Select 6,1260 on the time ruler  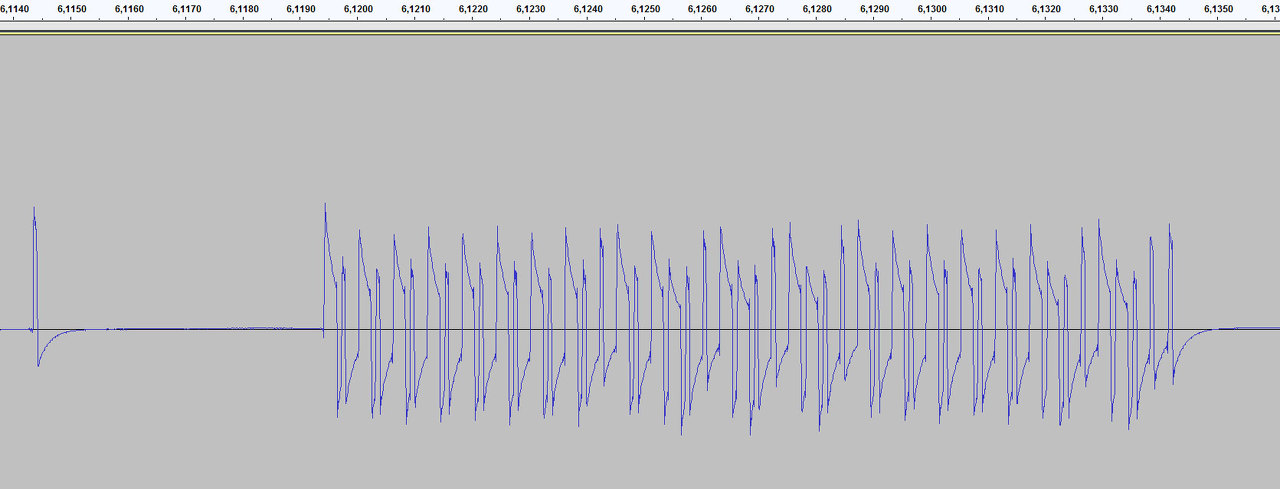pos(704,9)
